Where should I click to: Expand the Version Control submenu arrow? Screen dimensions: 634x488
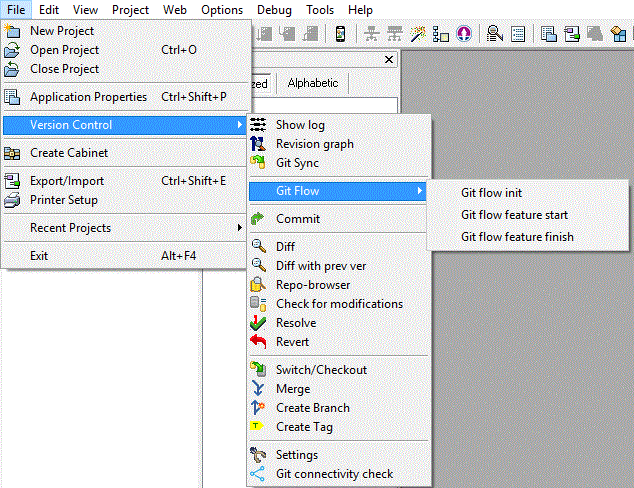[x=240, y=125]
